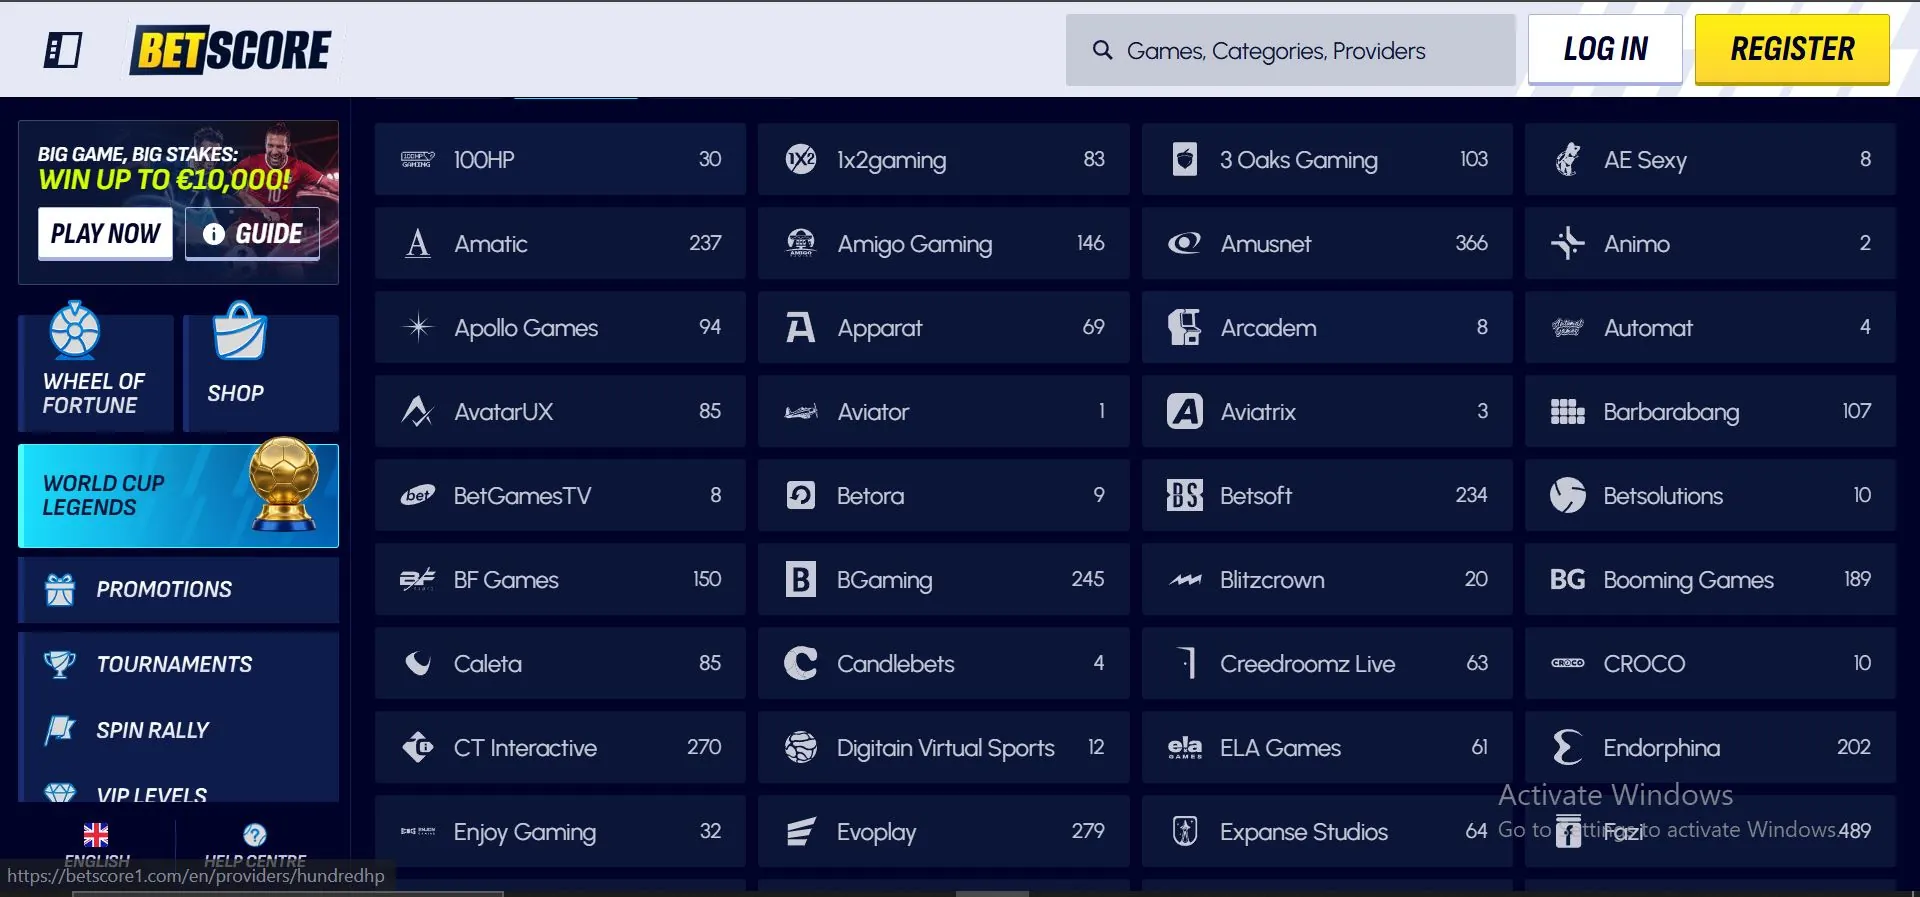Select the 3 Oaks Gaming shield icon

click(x=1185, y=159)
